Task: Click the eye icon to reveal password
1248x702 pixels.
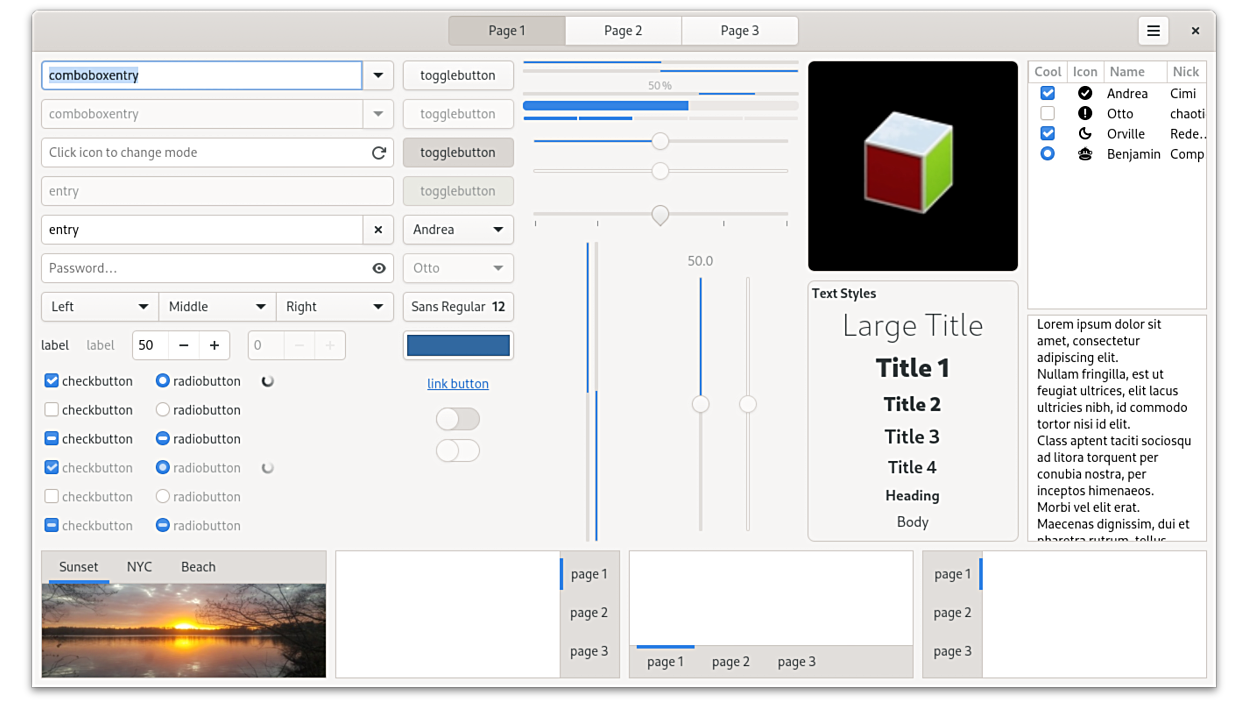Action: click(378, 268)
